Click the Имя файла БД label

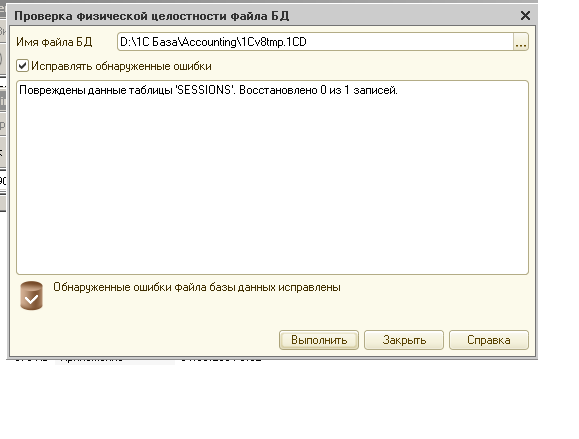tap(54, 42)
